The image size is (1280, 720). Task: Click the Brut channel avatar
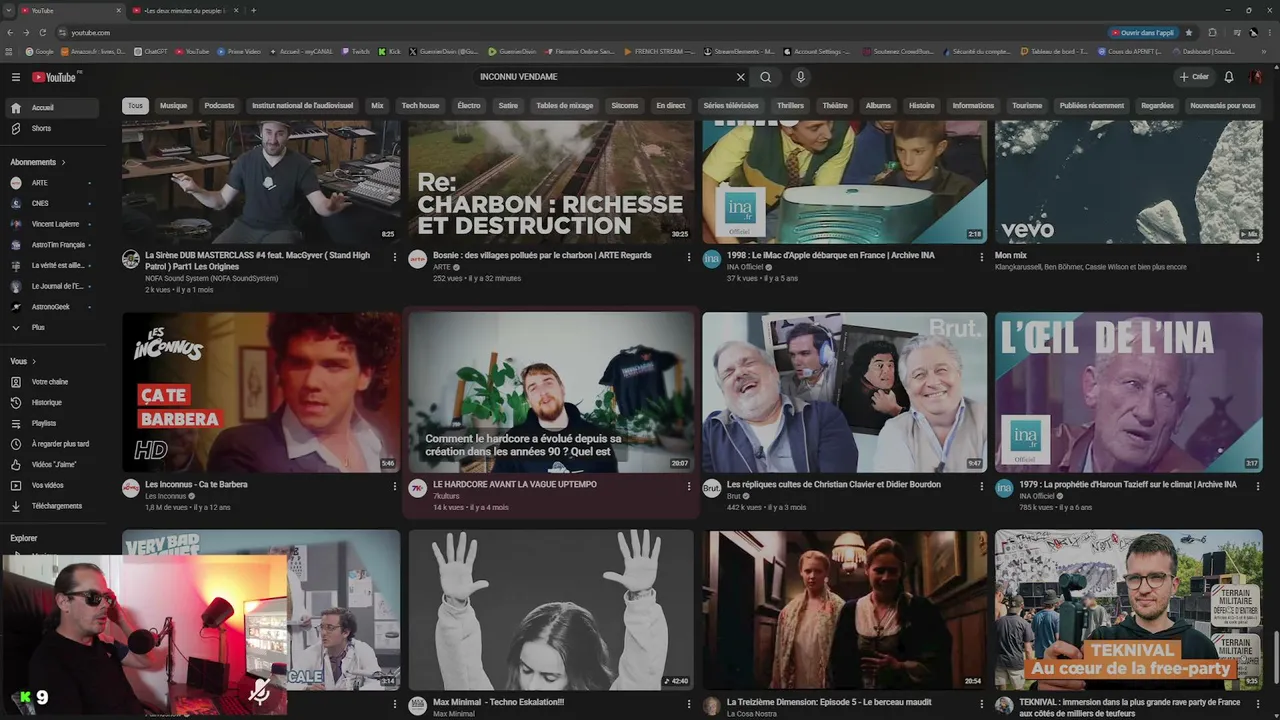pyautogui.click(x=711, y=488)
